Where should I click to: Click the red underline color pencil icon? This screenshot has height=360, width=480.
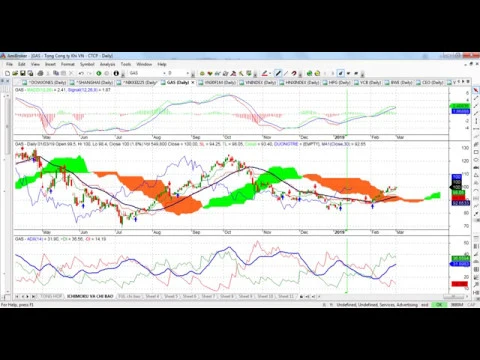point(265,73)
